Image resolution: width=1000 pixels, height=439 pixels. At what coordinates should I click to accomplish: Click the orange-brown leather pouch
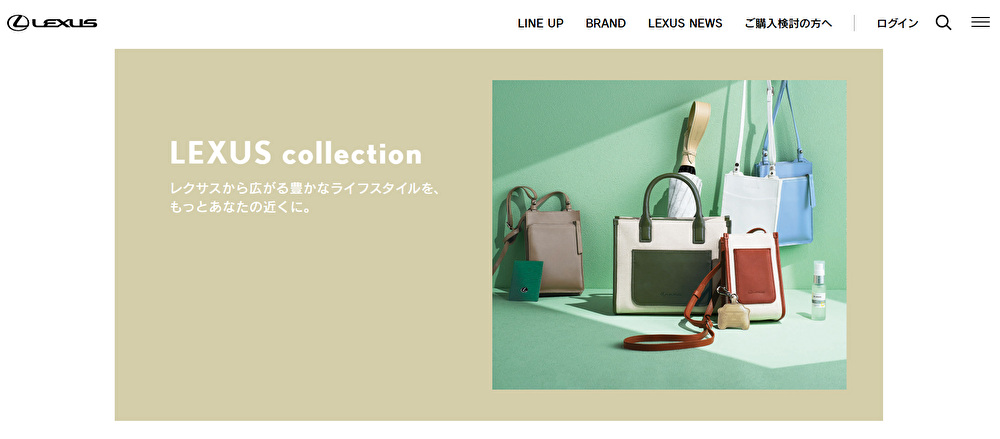coord(753,274)
